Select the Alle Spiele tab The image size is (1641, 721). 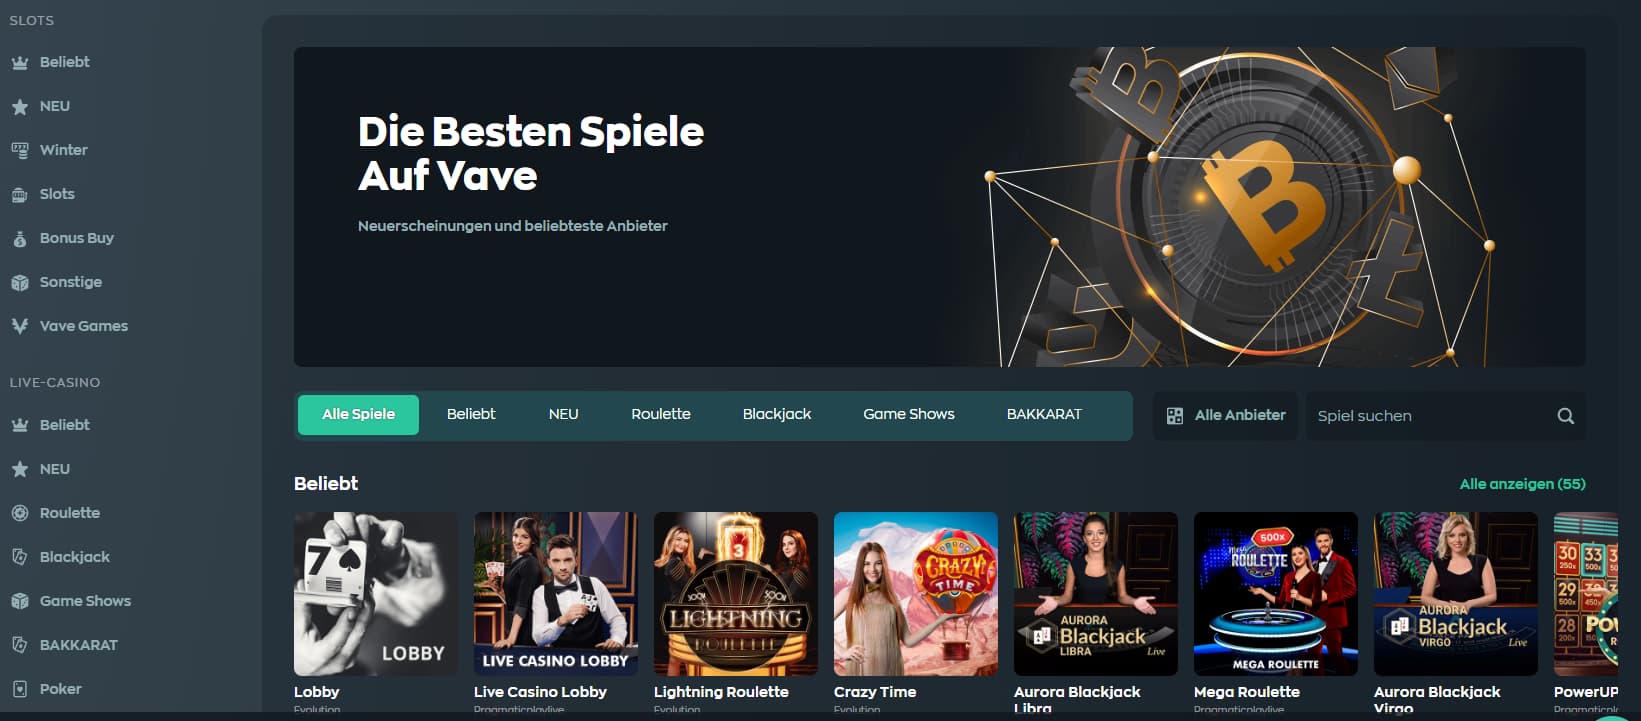coord(358,414)
